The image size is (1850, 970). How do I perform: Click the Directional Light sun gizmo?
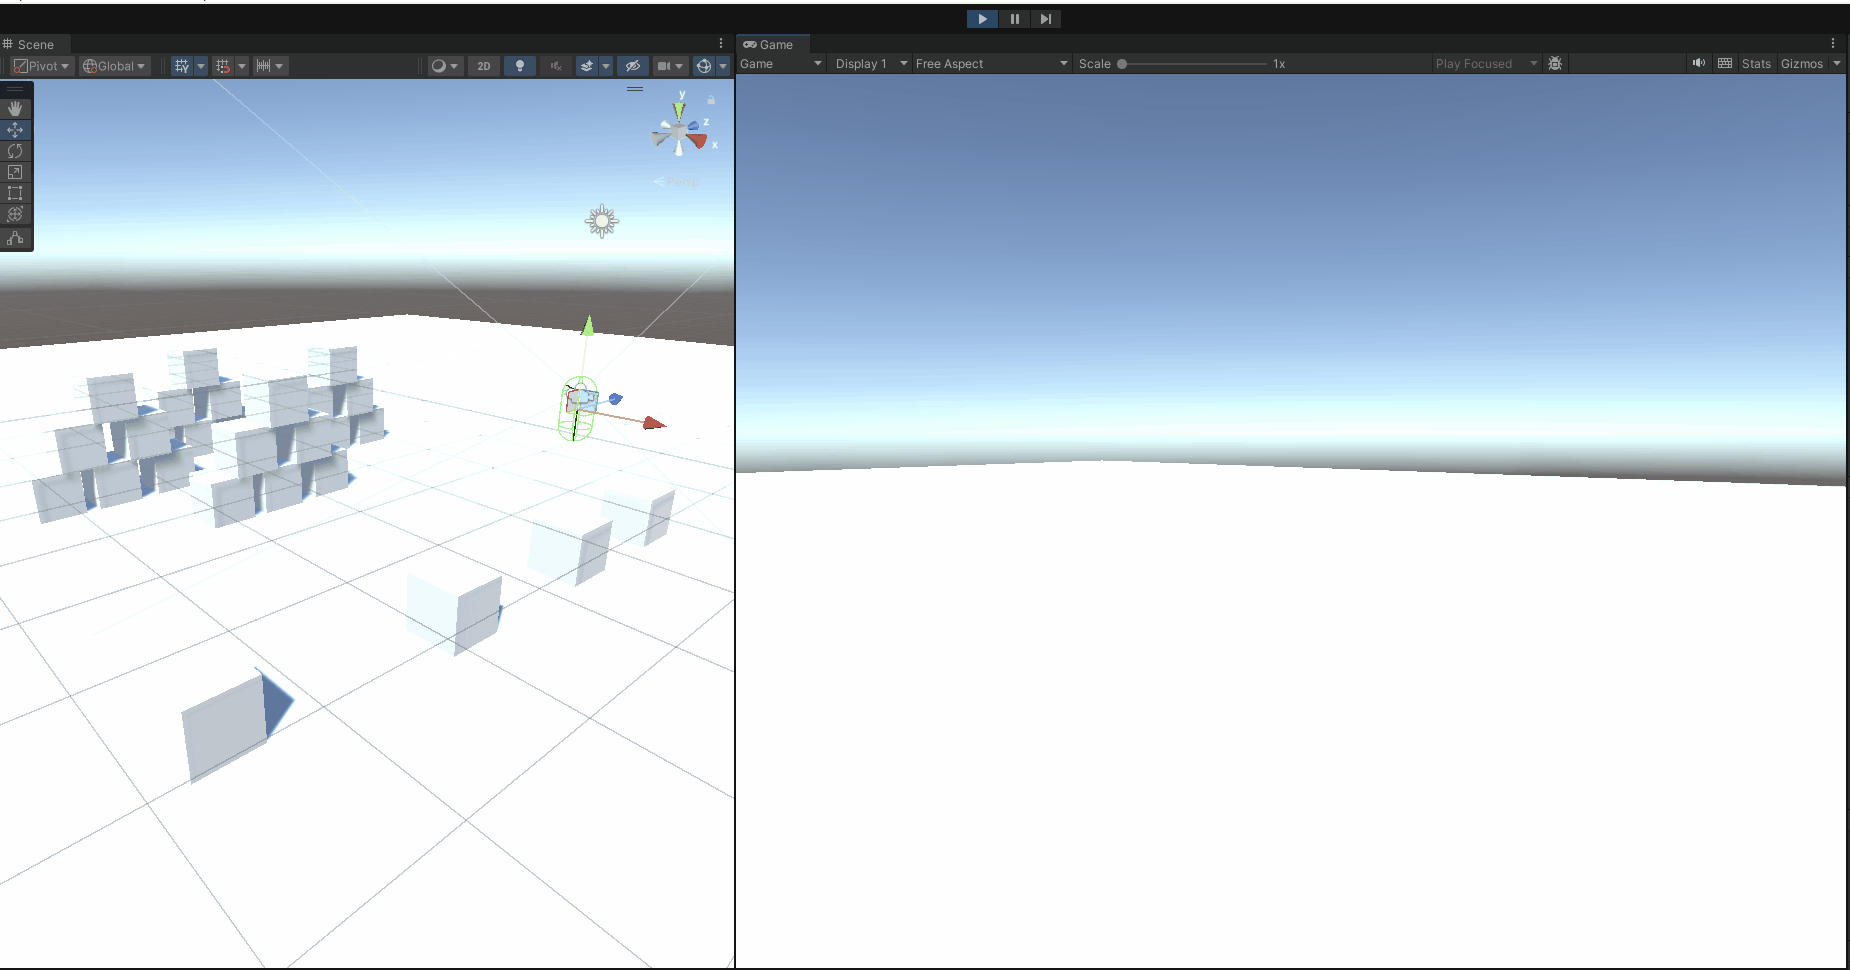pyautogui.click(x=602, y=221)
